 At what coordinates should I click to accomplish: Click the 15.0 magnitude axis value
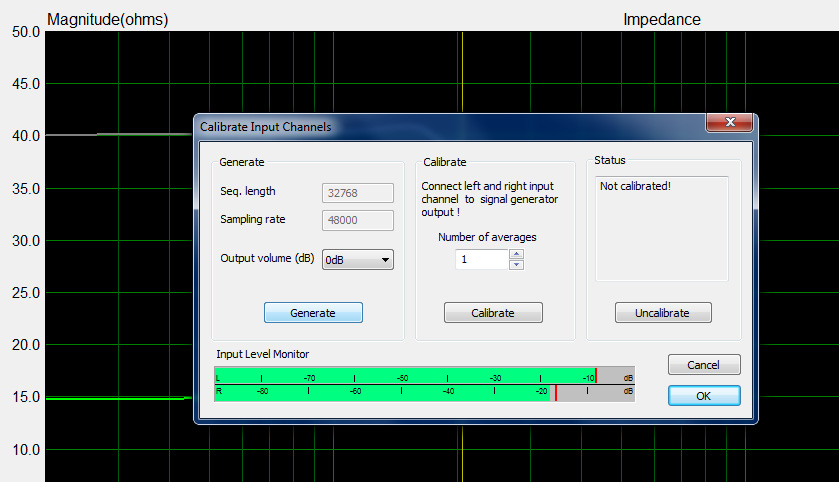click(x=26, y=397)
